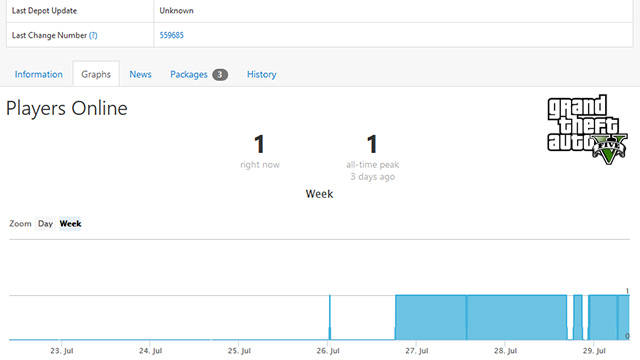Click the 26. Jul spike on graph
The image size is (640, 360).
point(330,317)
